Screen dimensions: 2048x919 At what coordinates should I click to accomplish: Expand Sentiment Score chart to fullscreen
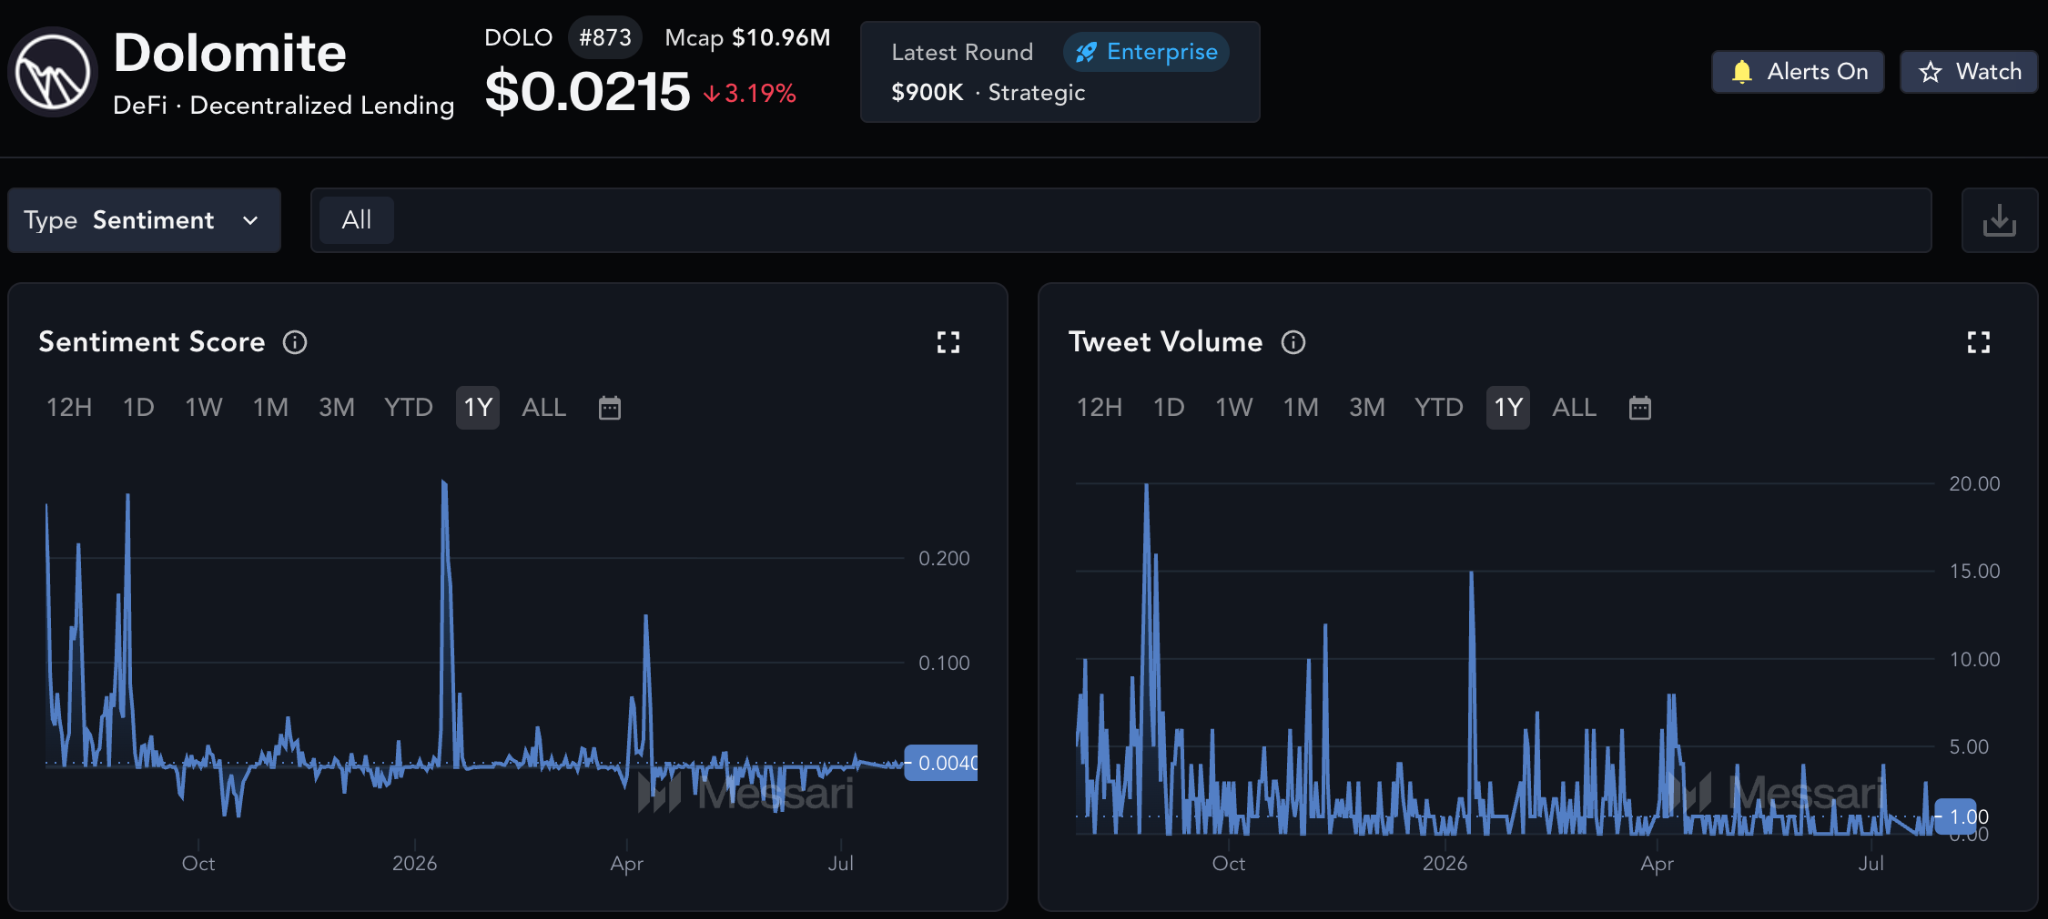tap(948, 343)
